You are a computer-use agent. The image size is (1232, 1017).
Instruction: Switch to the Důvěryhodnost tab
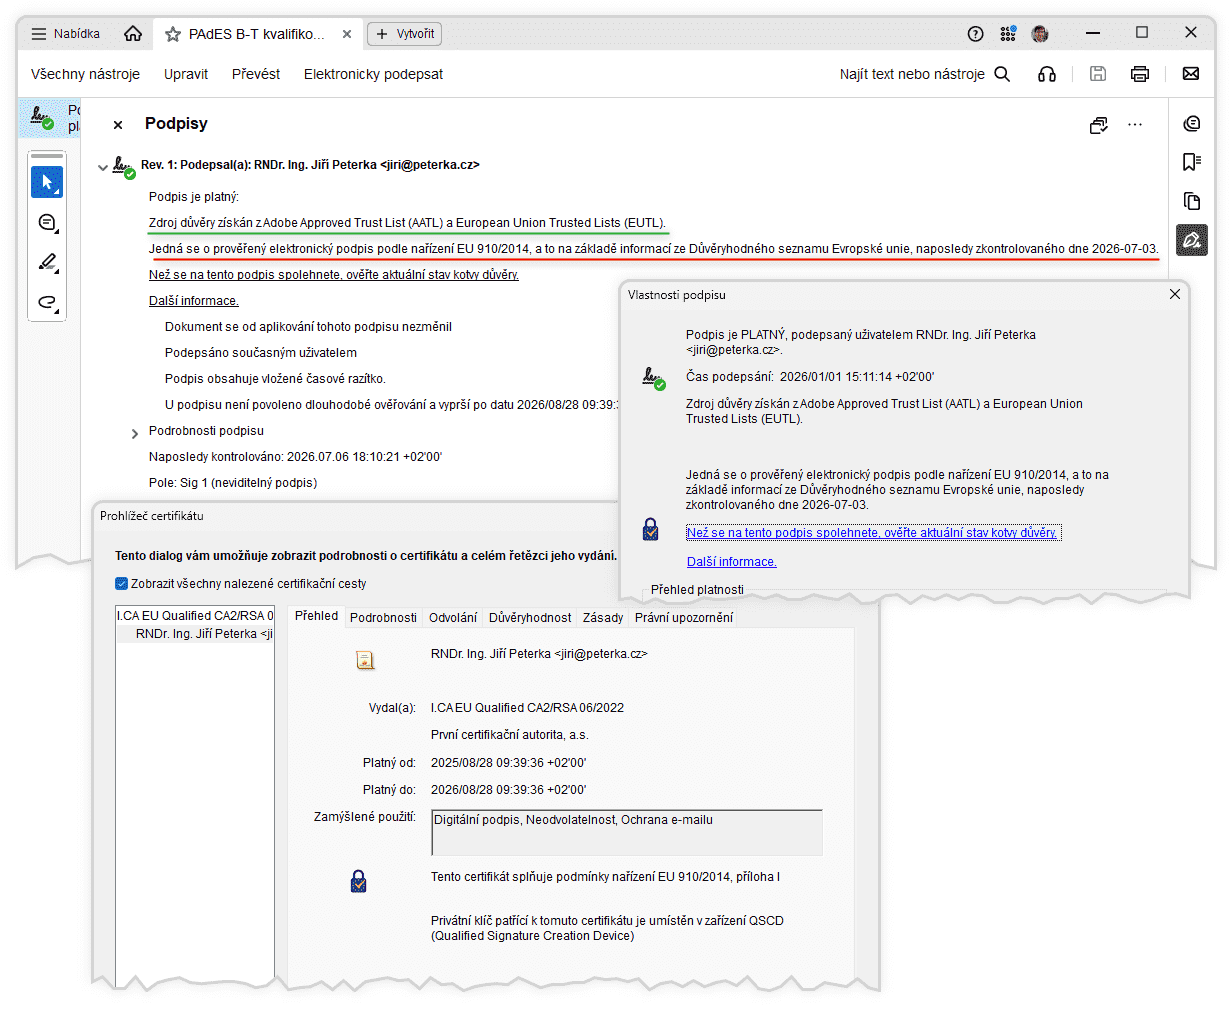point(530,618)
